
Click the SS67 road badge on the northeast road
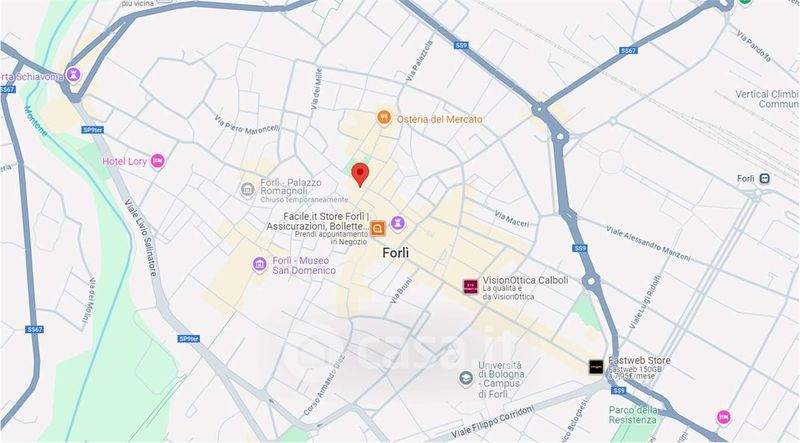pyautogui.click(x=628, y=51)
